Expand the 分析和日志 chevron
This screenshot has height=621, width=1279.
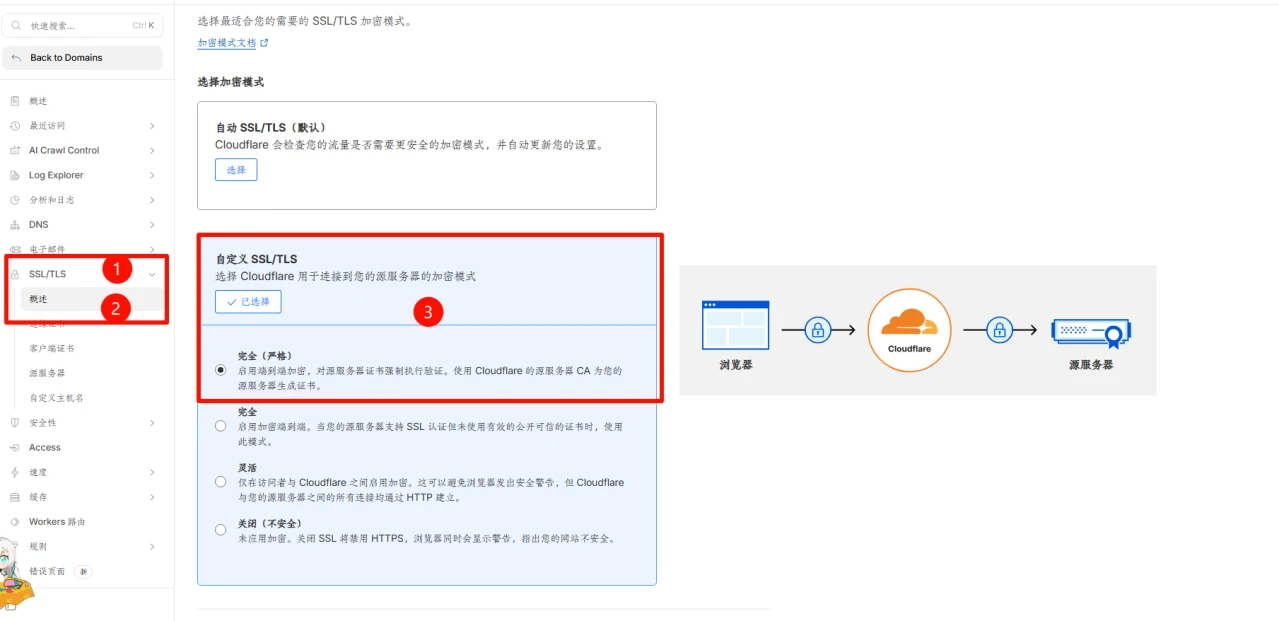point(152,200)
